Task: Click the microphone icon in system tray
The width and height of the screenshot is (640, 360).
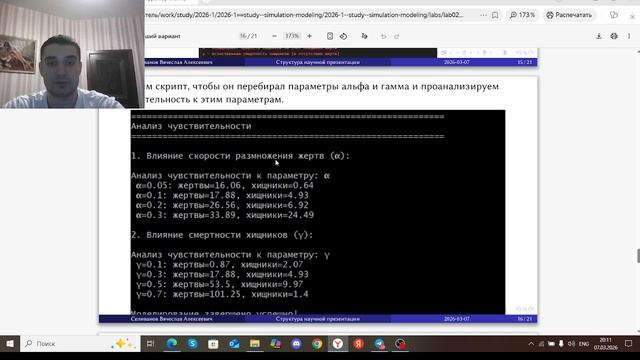Action: [561, 344]
